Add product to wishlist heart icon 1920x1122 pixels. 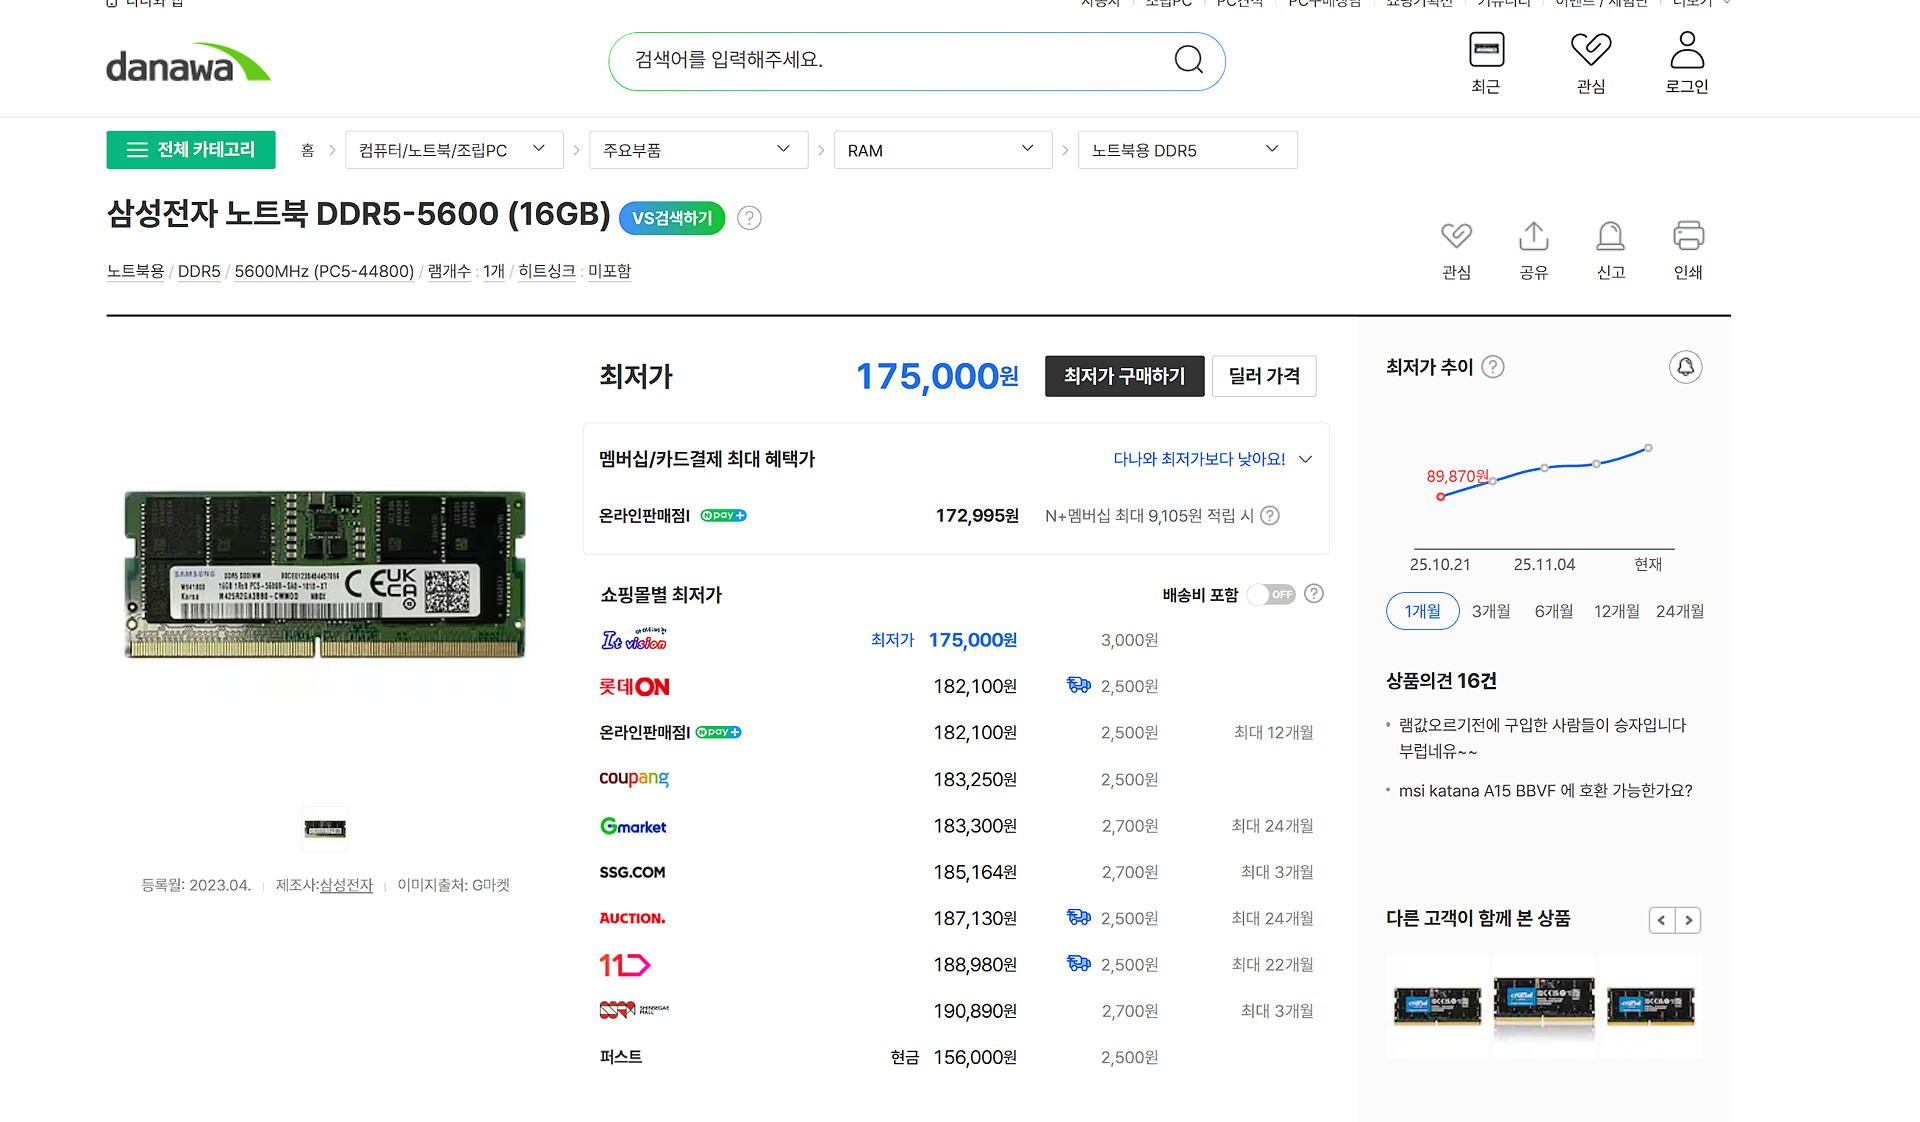(x=1456, y=237)
